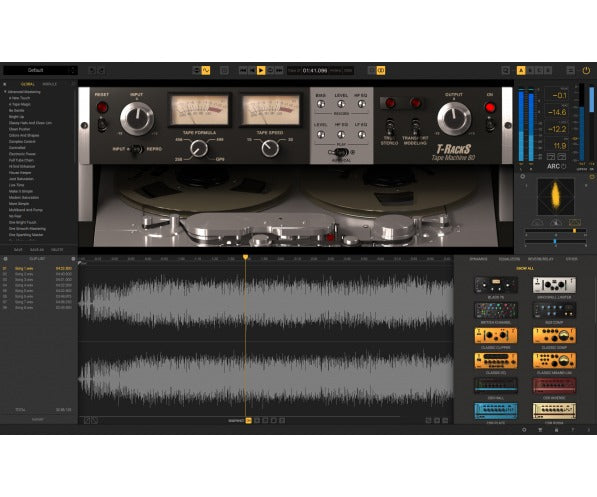Switch to the GLOBAL presets tab

[28, 84]
